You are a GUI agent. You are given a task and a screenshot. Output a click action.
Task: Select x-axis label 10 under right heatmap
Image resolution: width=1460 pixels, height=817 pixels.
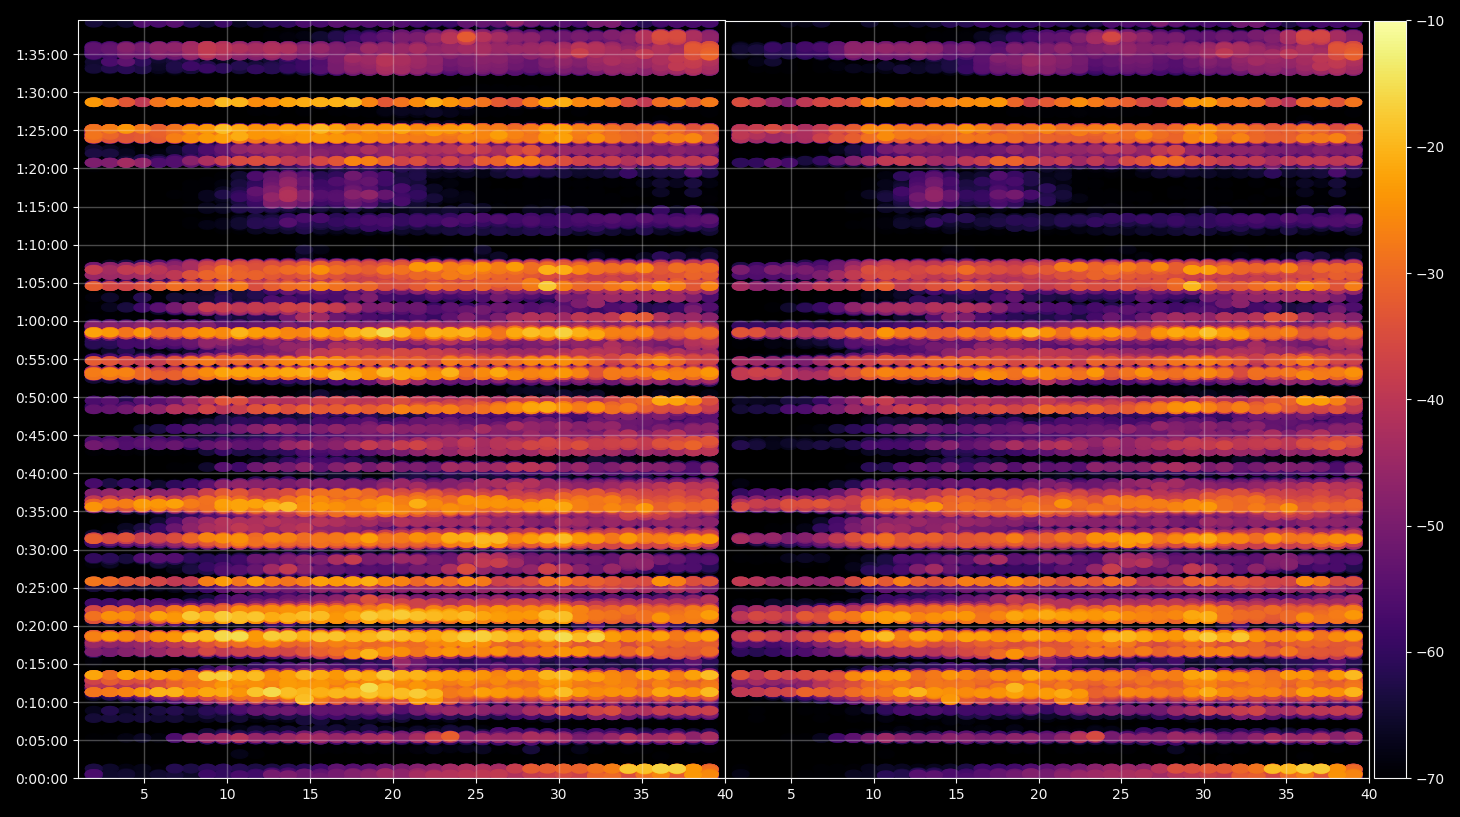pos(873,795)
